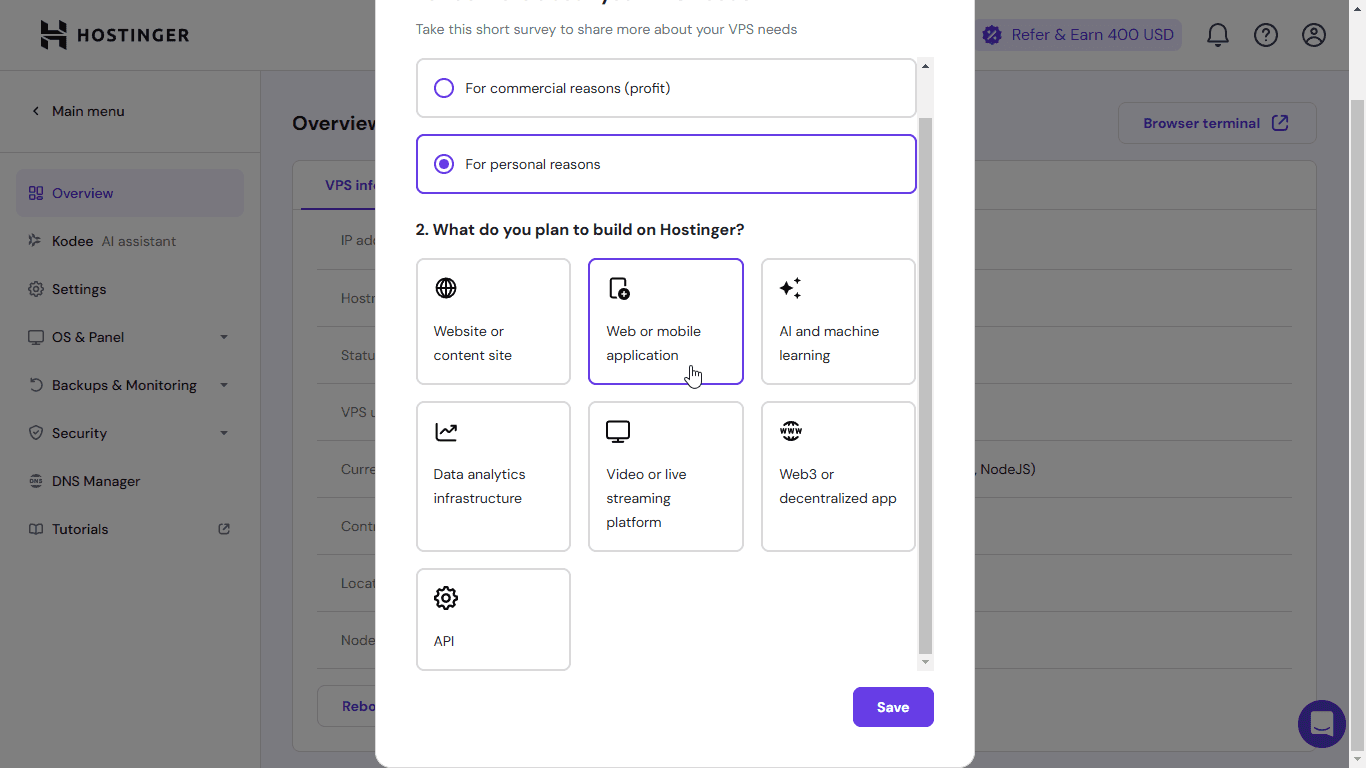
Task: Choose AI and machine learning card
Action: 838,321
